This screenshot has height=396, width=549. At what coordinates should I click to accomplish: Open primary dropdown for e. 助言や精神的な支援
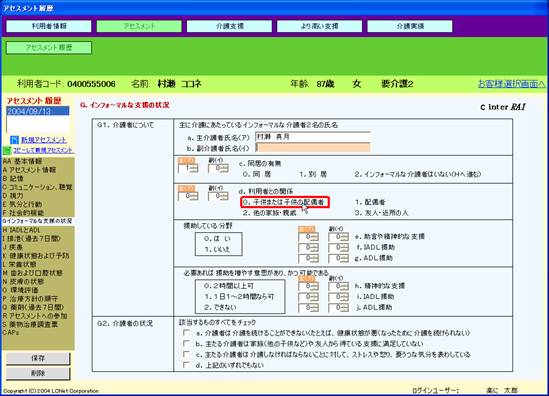[308, 237]
